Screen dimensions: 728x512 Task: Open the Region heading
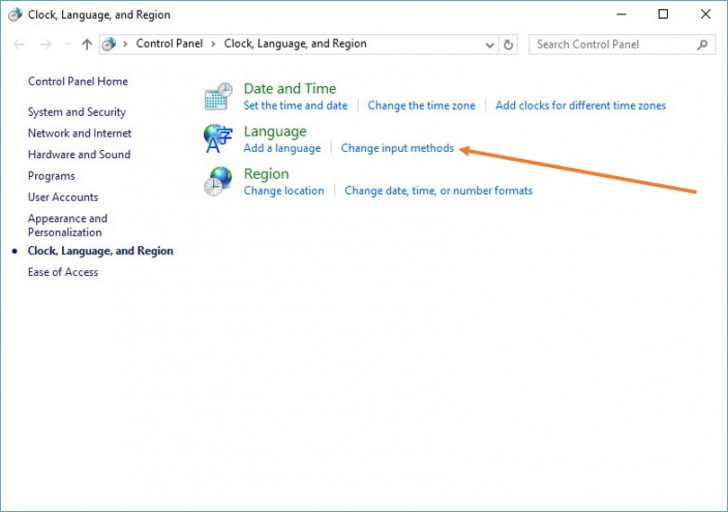coord(266,174)
